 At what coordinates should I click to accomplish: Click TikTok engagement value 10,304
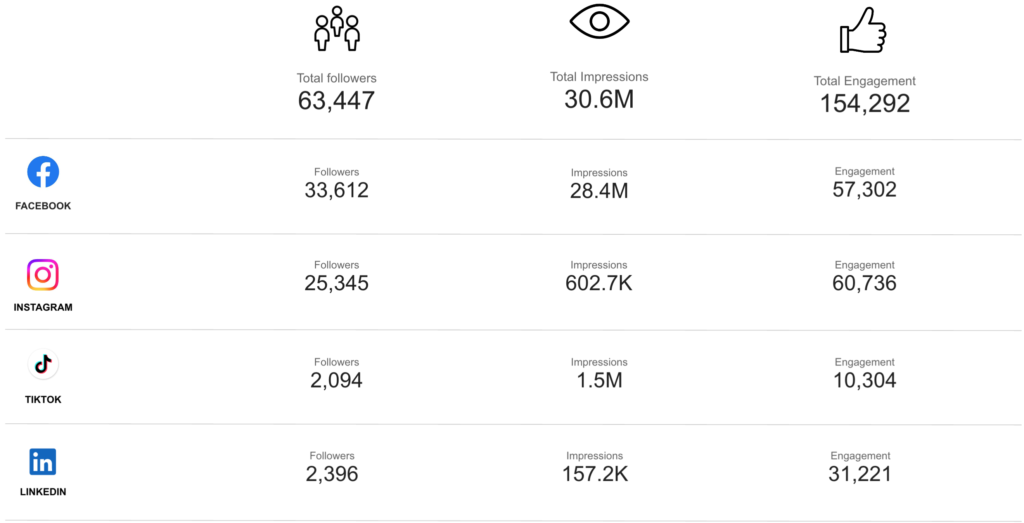864,380
